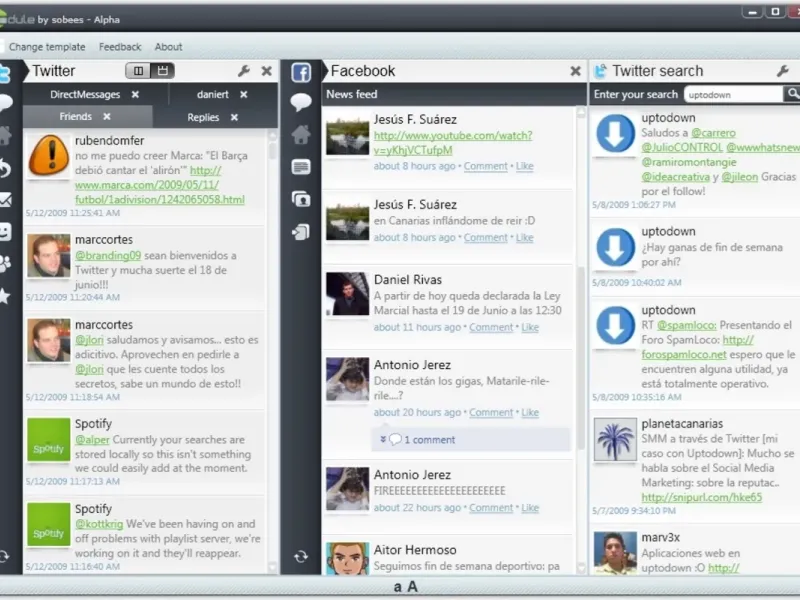Open Twitter search settings wrench icon
Viewport: 800px width, 600px height.
point(783,71)
